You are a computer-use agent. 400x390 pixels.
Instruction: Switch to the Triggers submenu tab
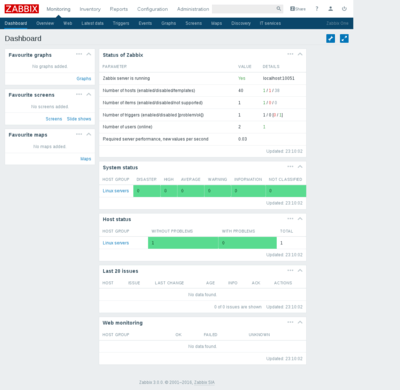(x=121, y=23)
